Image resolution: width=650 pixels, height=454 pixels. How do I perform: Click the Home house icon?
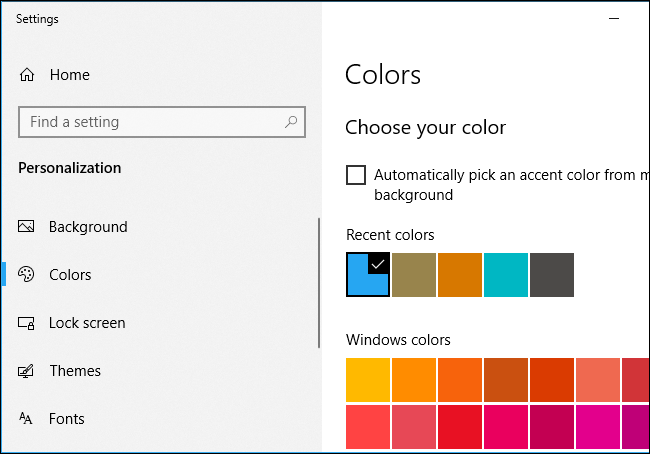pos(27,75)
